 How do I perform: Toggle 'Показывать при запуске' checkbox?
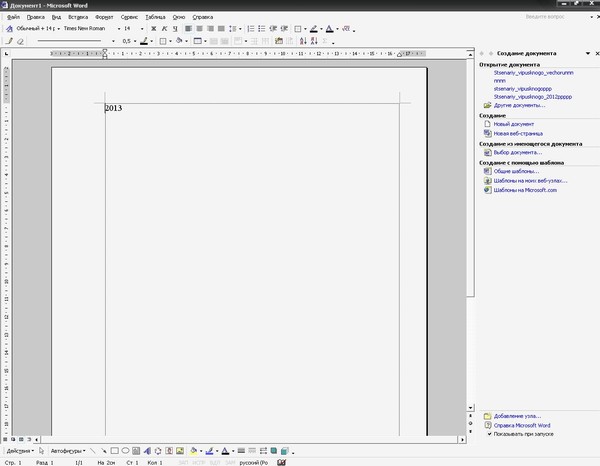489,434
